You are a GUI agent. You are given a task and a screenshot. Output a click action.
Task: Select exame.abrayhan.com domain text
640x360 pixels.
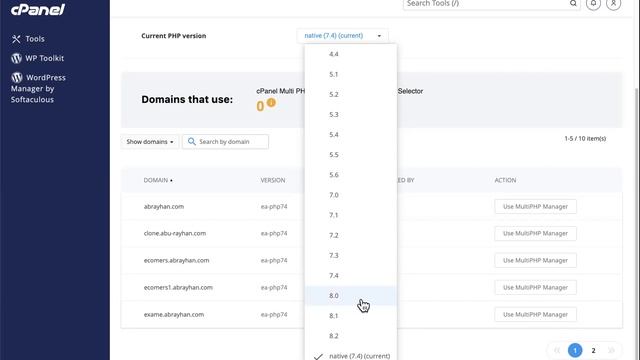pos(173,314)
